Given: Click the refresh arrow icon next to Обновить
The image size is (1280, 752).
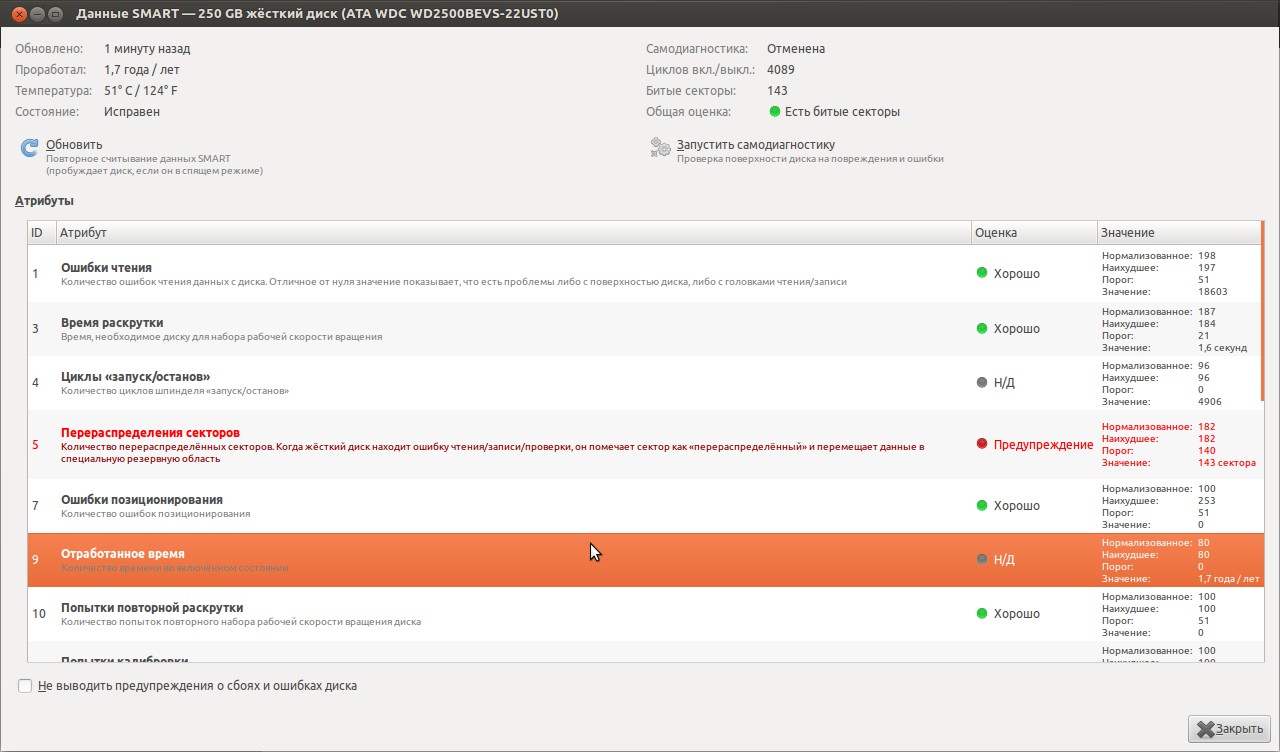Looking at the screenshot, I should [29, 148].
